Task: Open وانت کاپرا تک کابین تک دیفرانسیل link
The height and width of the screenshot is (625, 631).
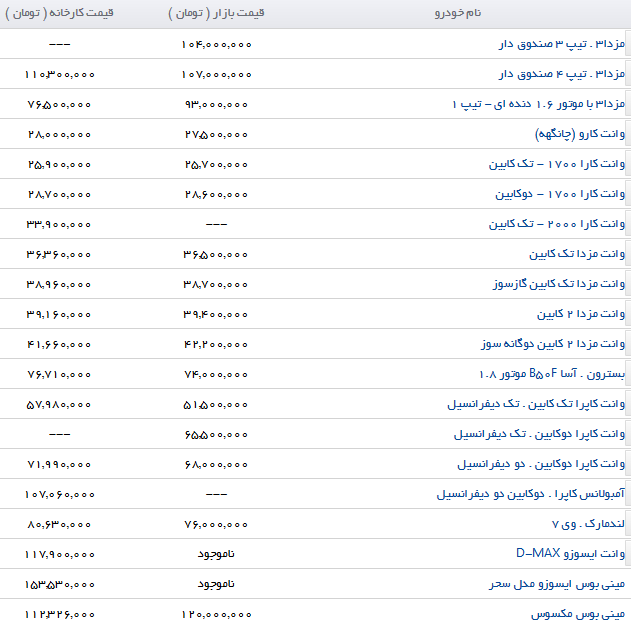Action: [536, 404]
